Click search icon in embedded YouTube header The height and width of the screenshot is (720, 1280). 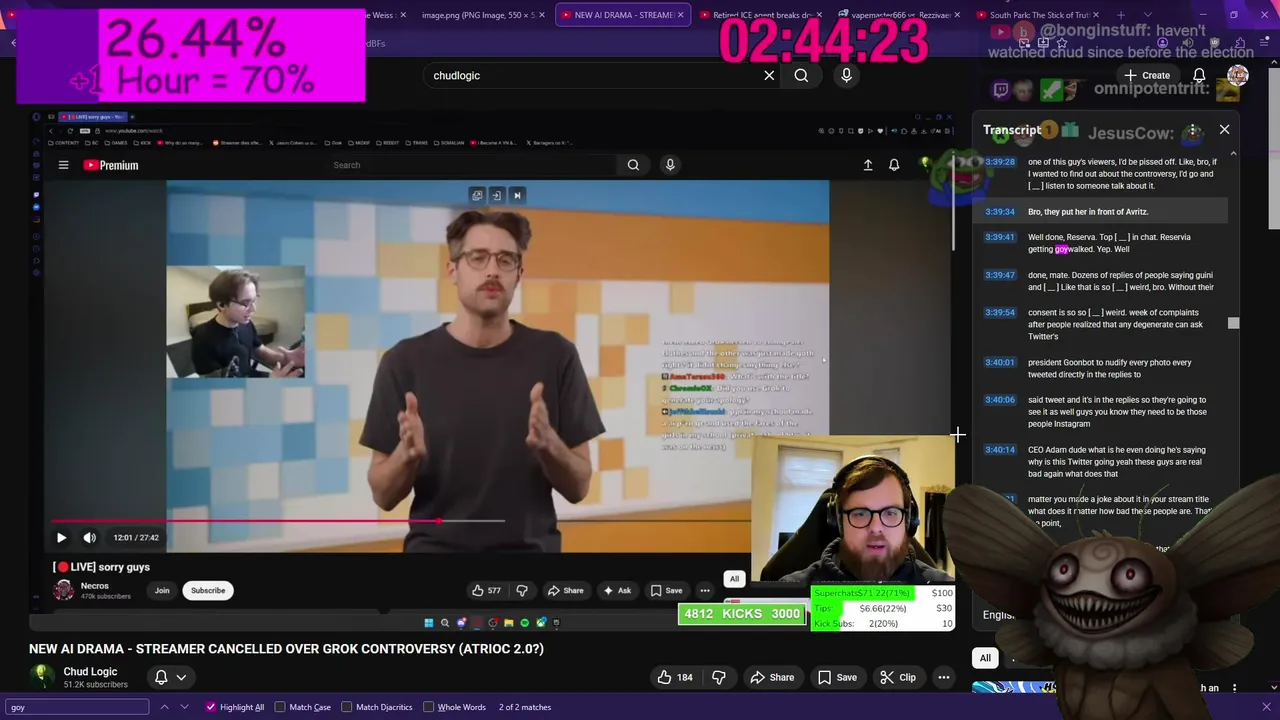(x=633, y=165)
